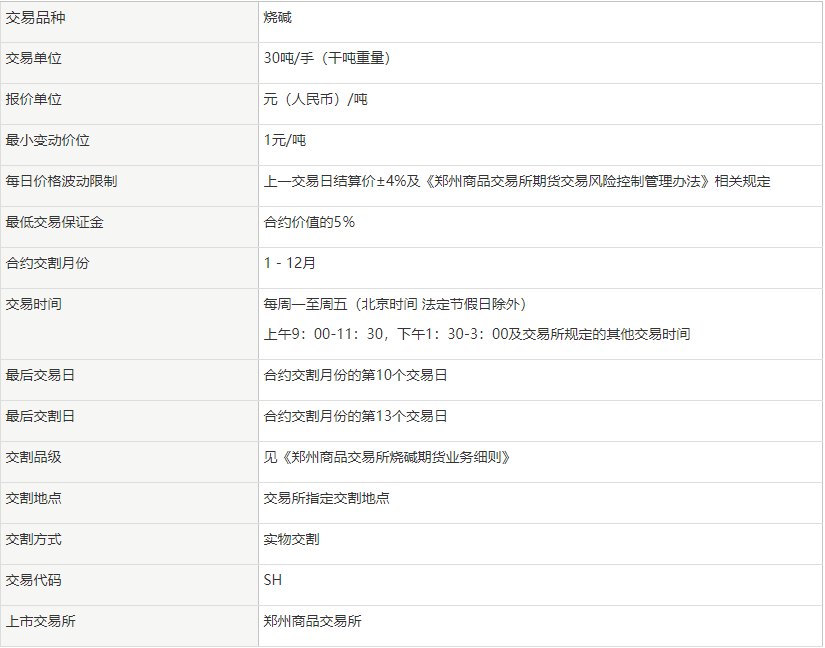Select the 合约交割月份 label
This screenshot has width=825, height=648.
click(x=47, y=263)
